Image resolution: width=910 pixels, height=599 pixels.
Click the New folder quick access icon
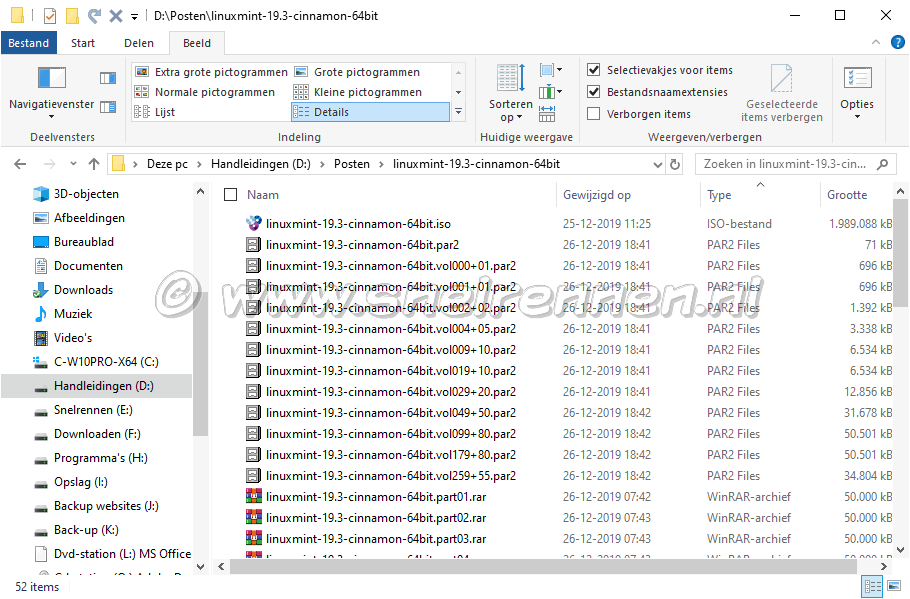(x=73, y=16)
